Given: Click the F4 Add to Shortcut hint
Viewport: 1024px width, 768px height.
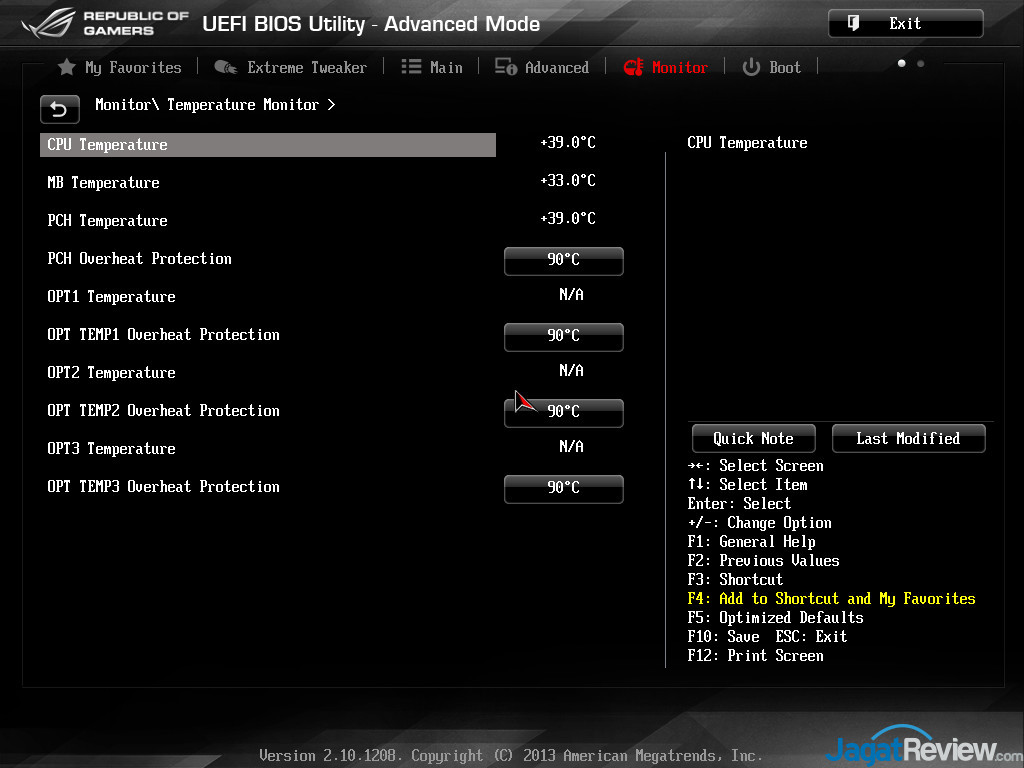Looking at the screenshot, I should (831, 599).
